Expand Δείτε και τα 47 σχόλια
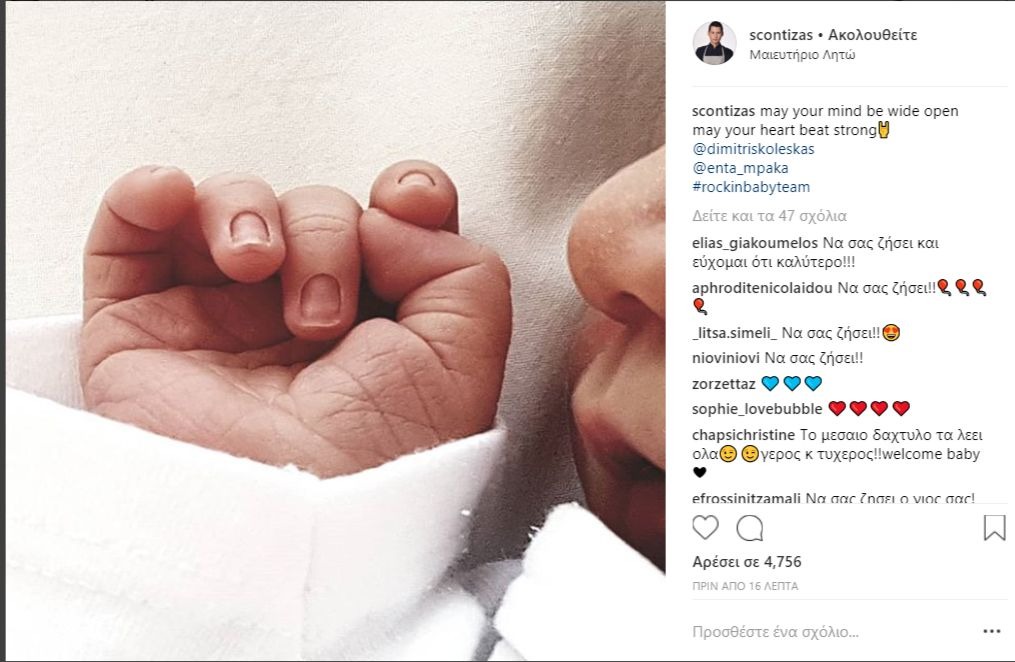The image size is (1015, 662). pyautogui.click(x=769, y=216)
